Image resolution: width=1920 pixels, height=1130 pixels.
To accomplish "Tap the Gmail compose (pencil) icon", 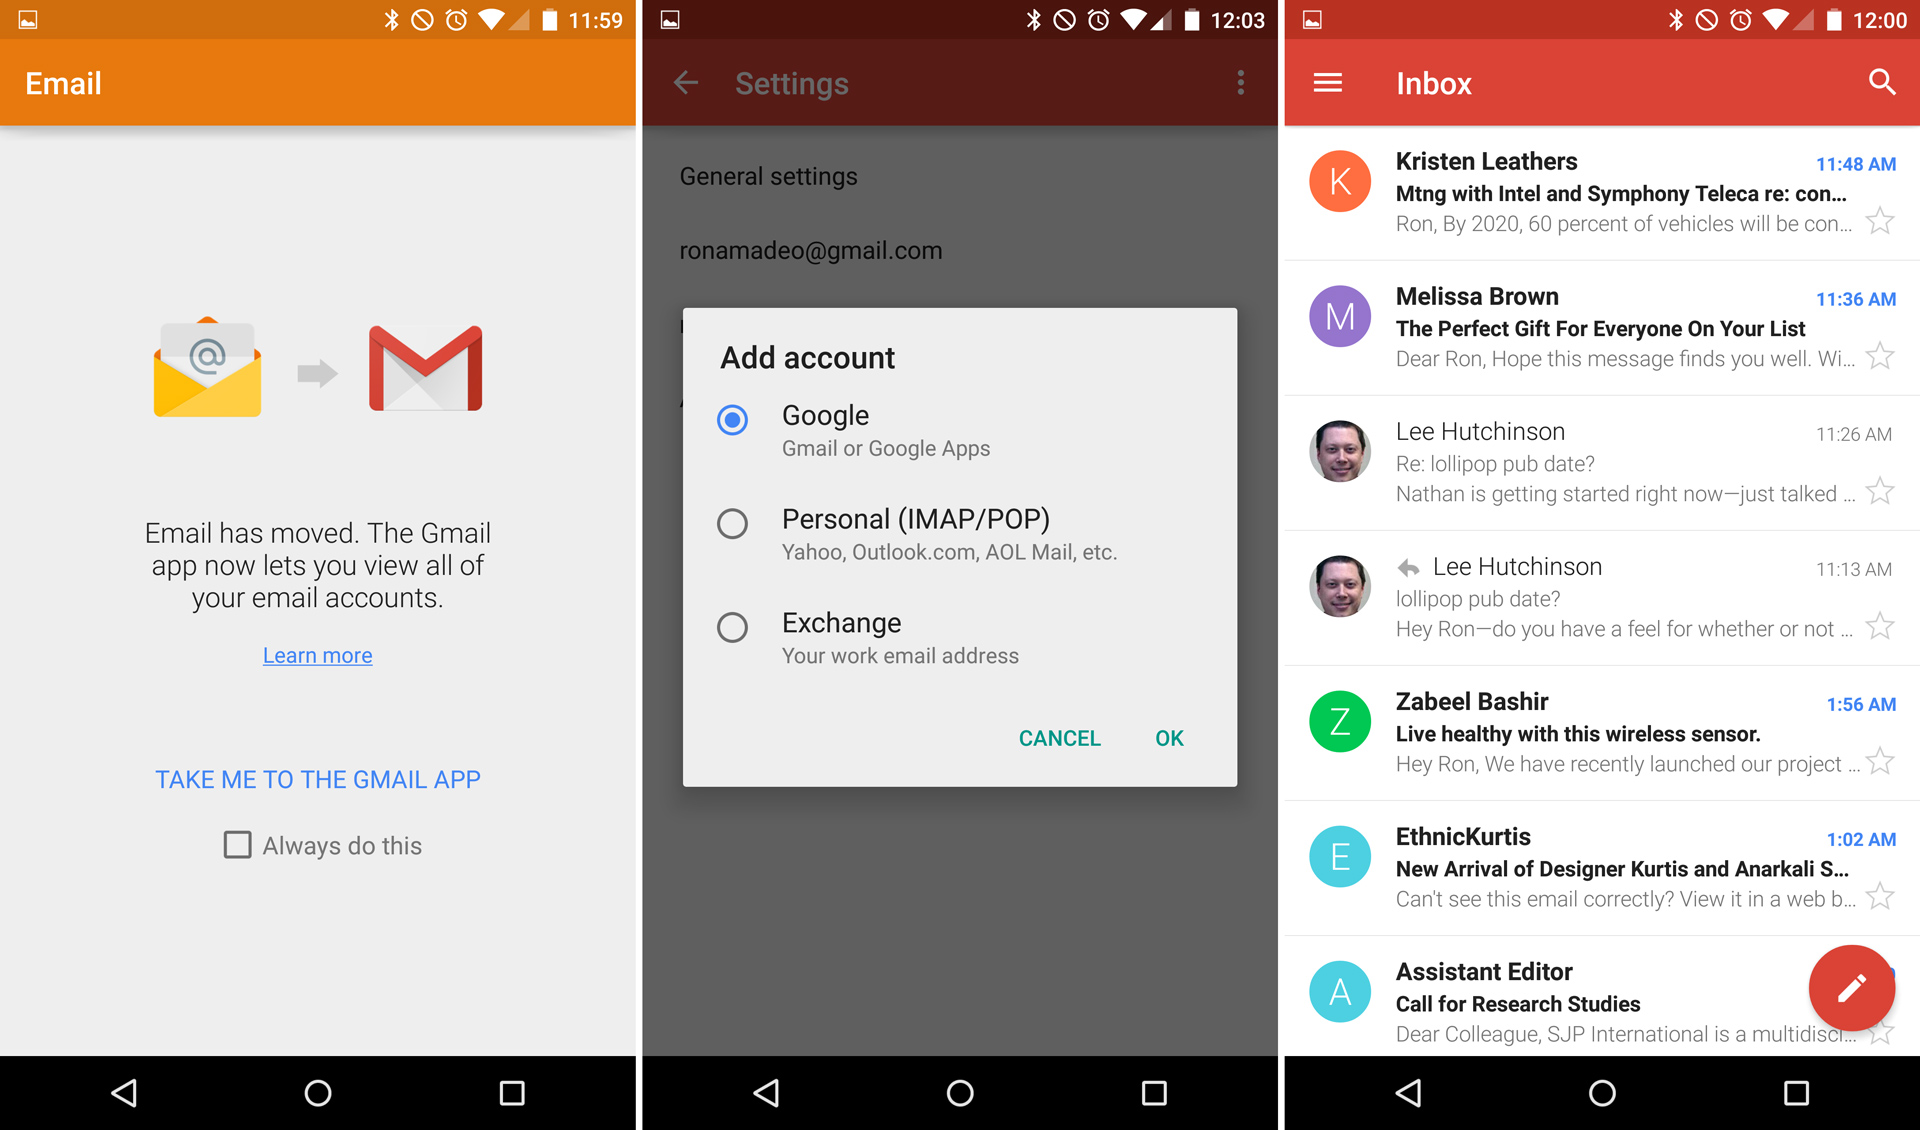I will tap(1847, 987).
